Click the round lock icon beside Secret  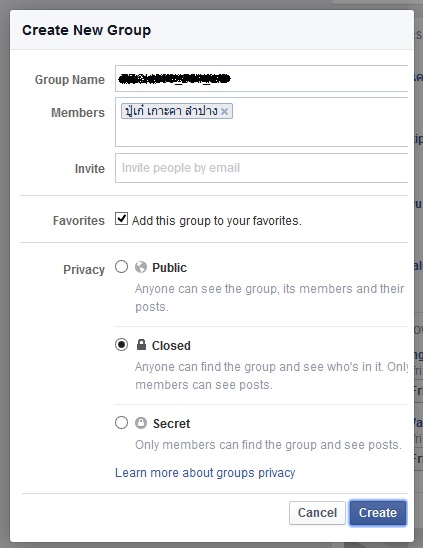pos(141,423)
